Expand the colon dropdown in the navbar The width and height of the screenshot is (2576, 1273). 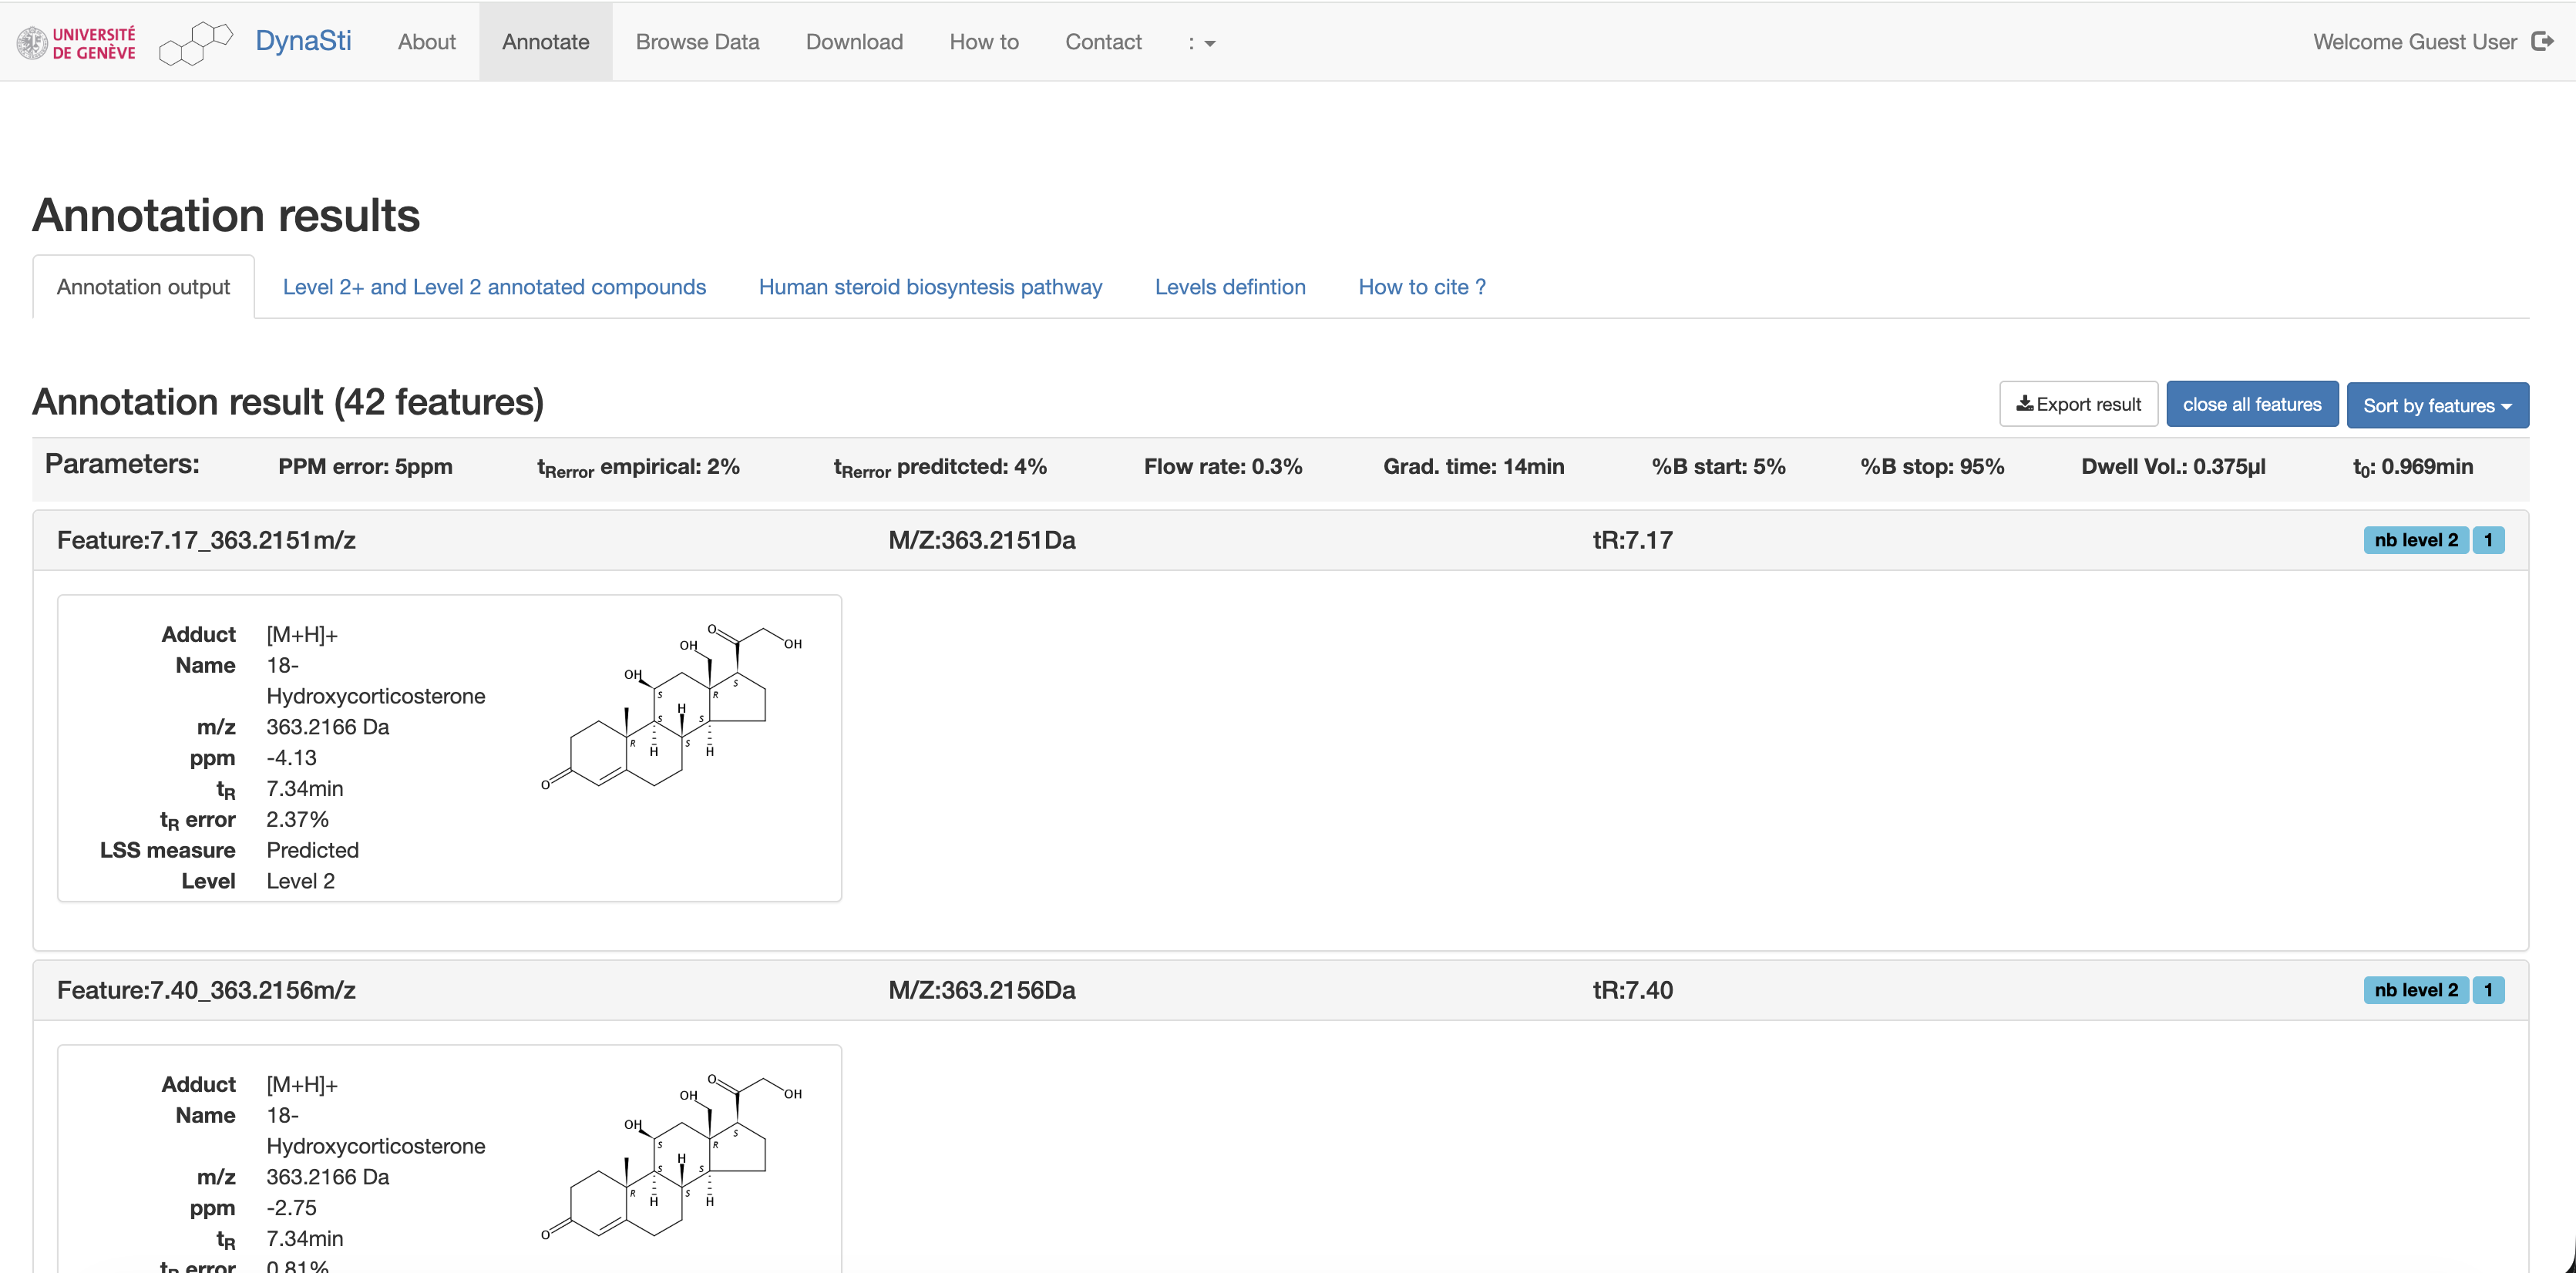[1201, 42]
